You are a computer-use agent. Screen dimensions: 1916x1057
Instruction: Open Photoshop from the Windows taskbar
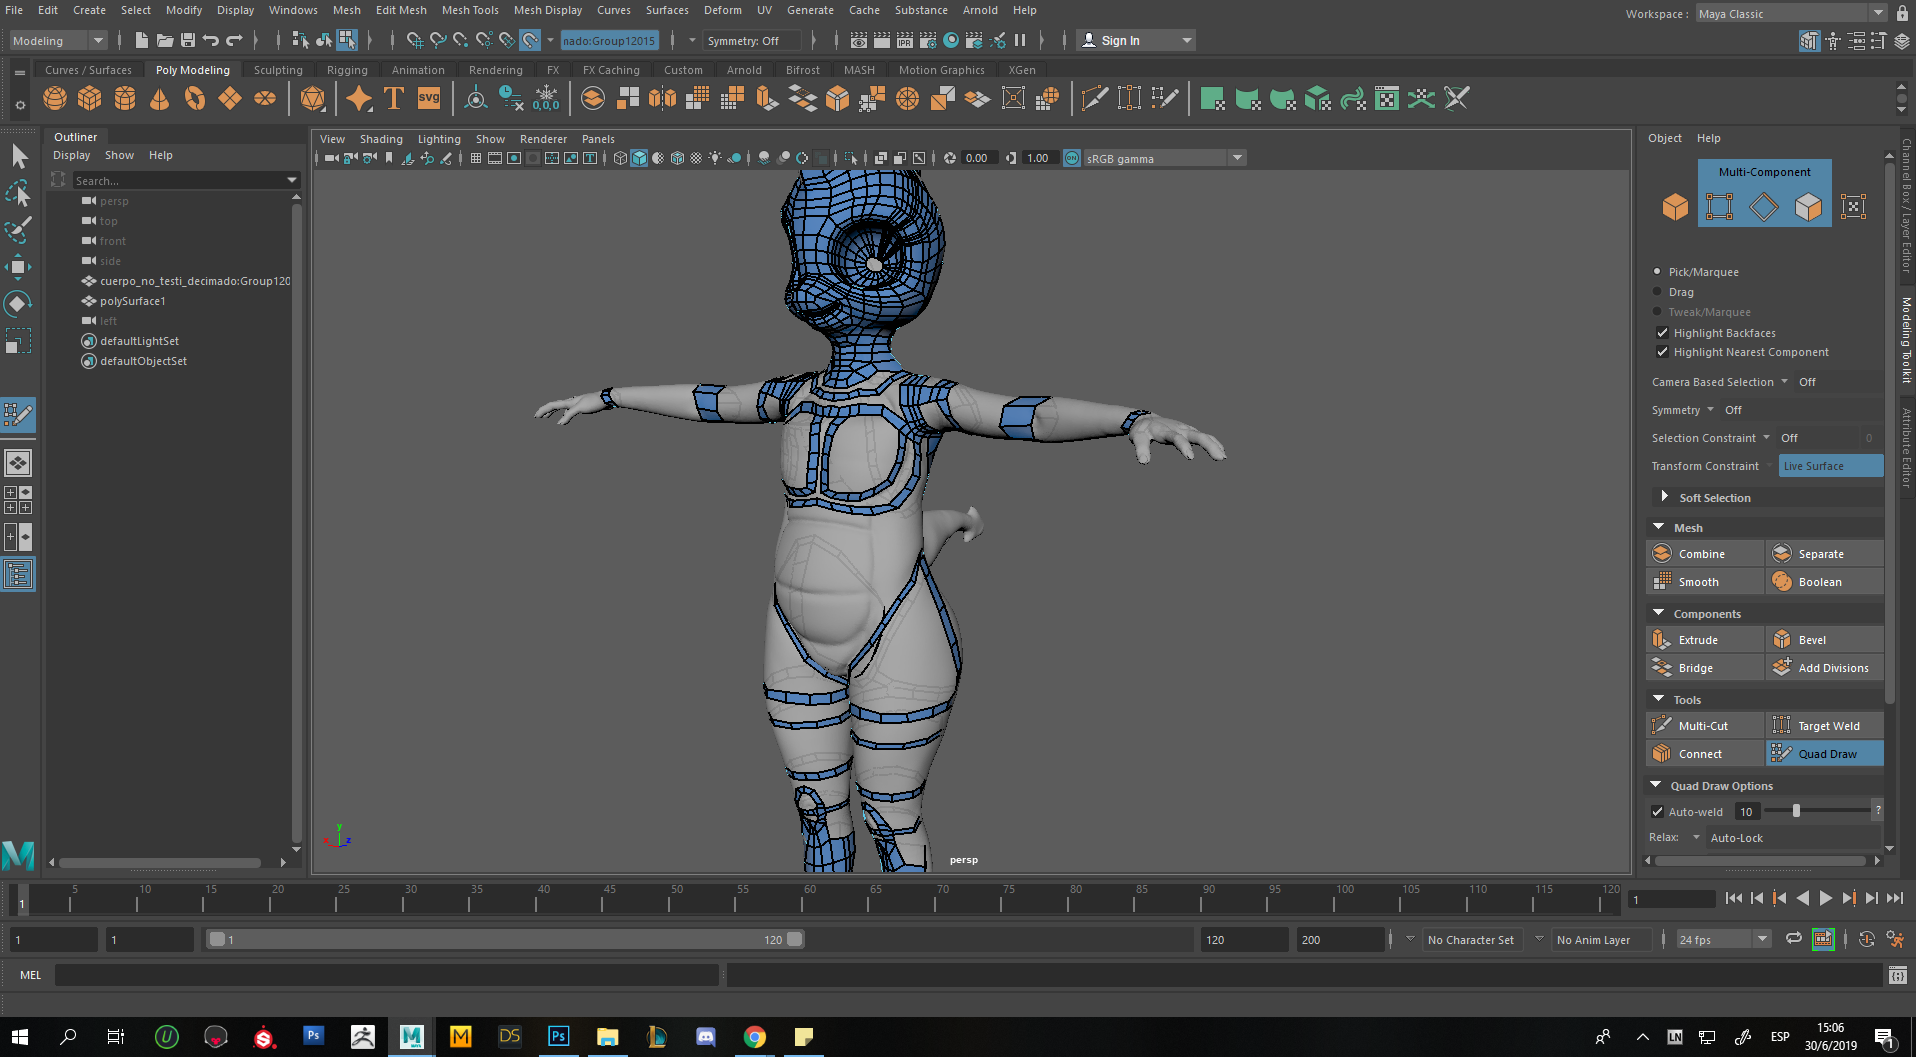(558, 1036)
